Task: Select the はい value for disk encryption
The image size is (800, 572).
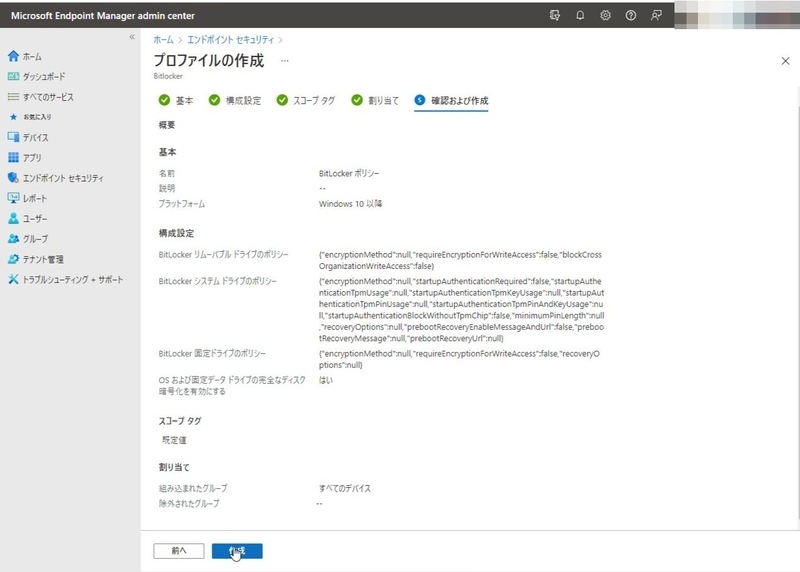Action: [x=326, y=380]
